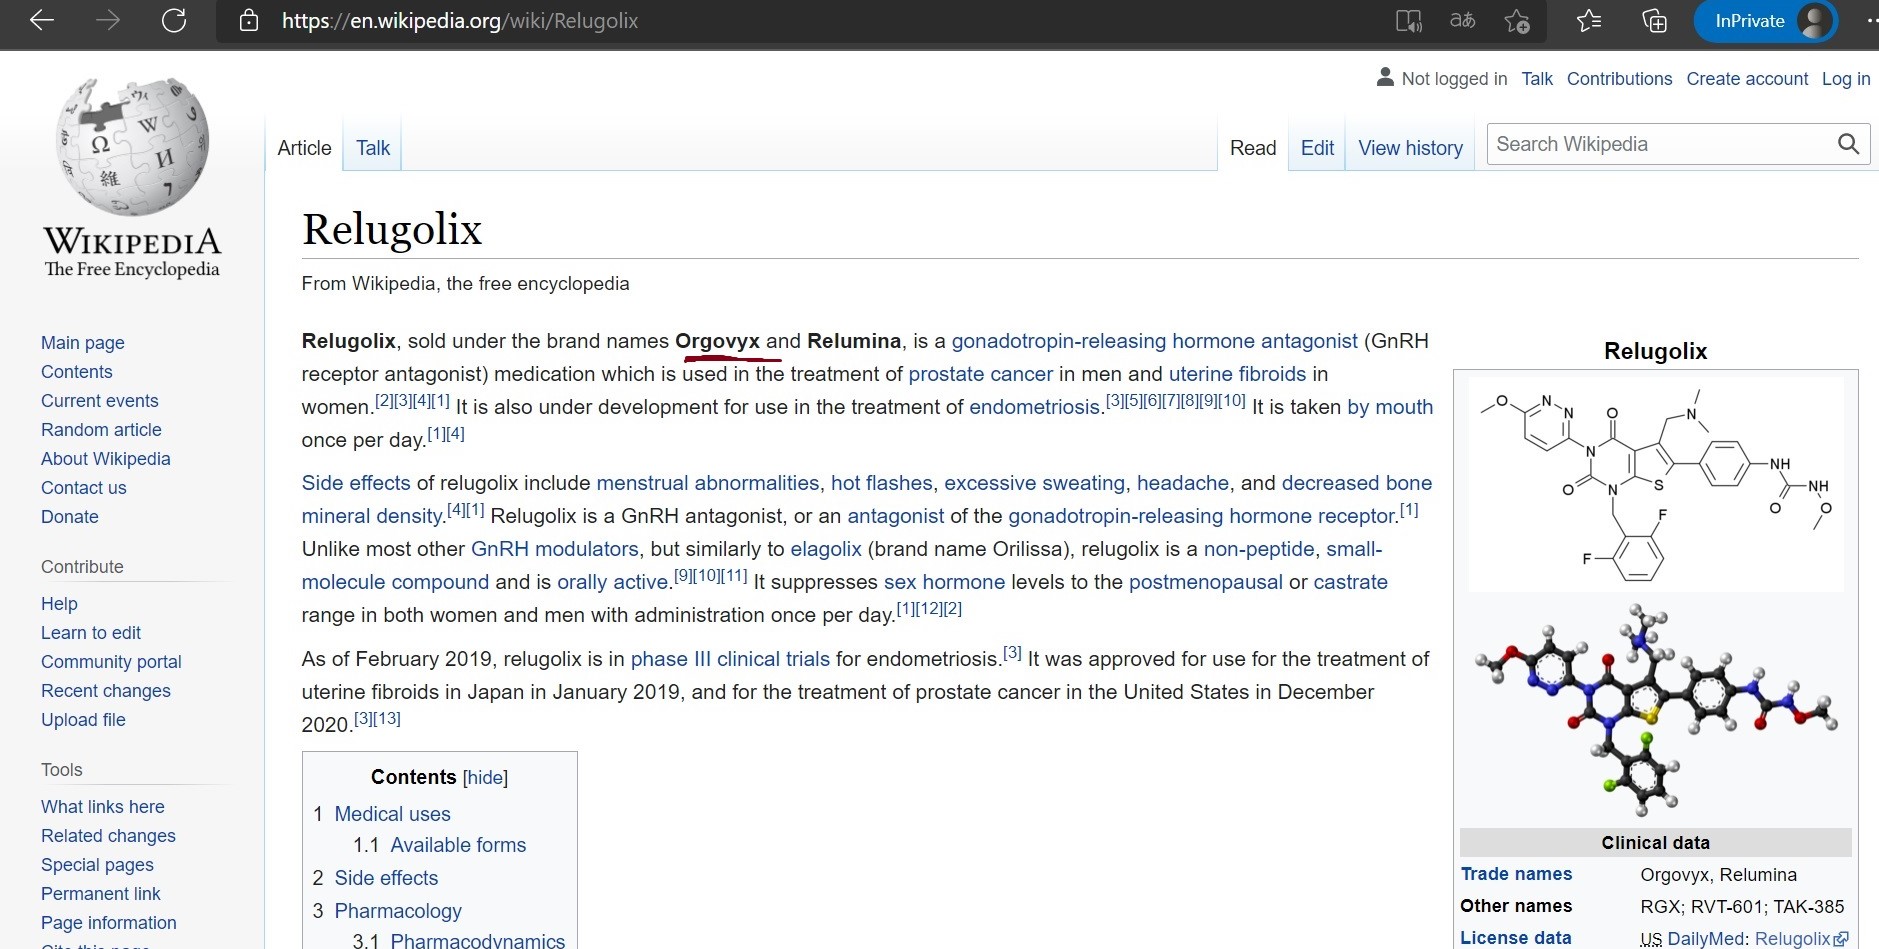1879x949 pixels.
Task: Open the Collections icon
Action: click(x=1654, y=21)
